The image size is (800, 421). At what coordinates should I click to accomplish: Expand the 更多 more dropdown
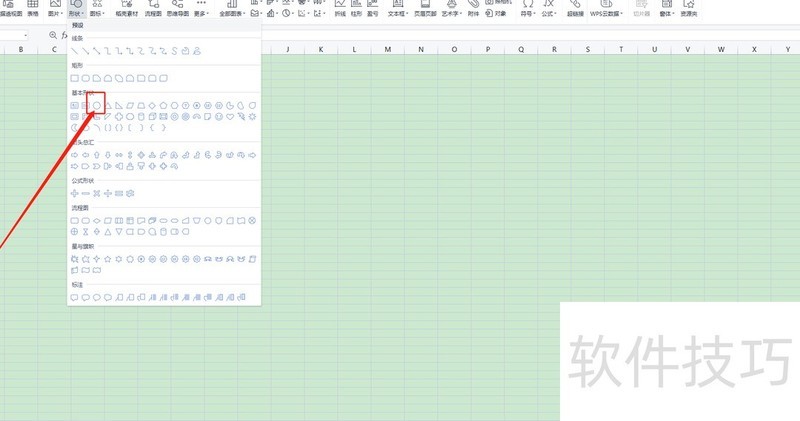point(202,9)
